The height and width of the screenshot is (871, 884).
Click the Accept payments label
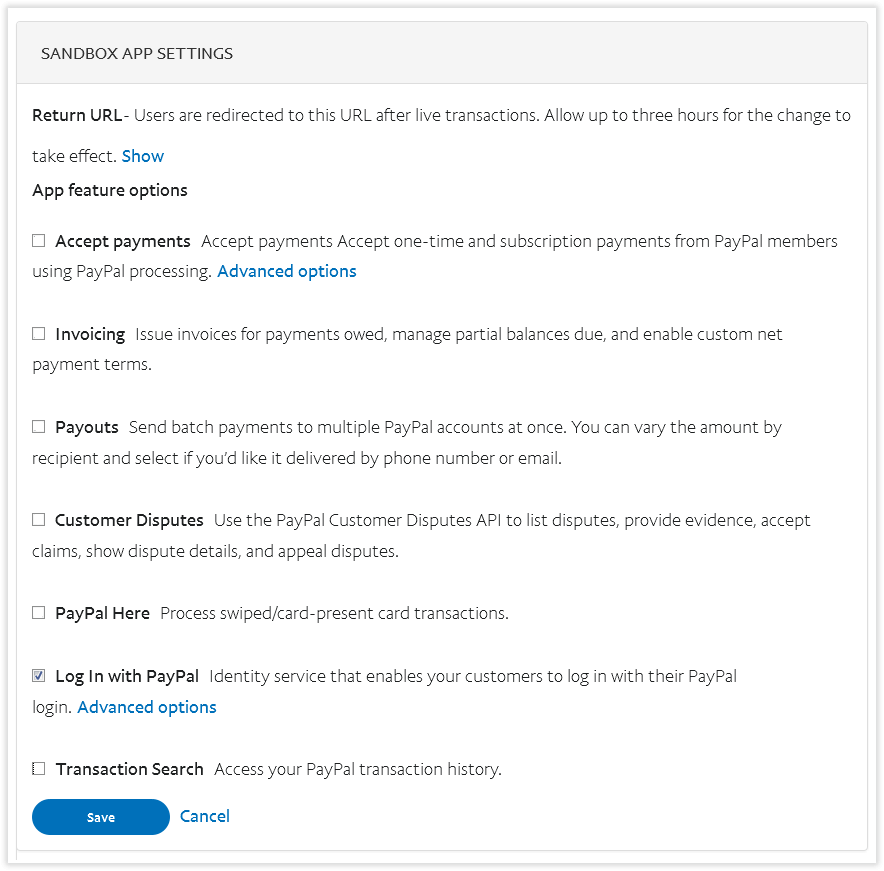coord(123,241)
